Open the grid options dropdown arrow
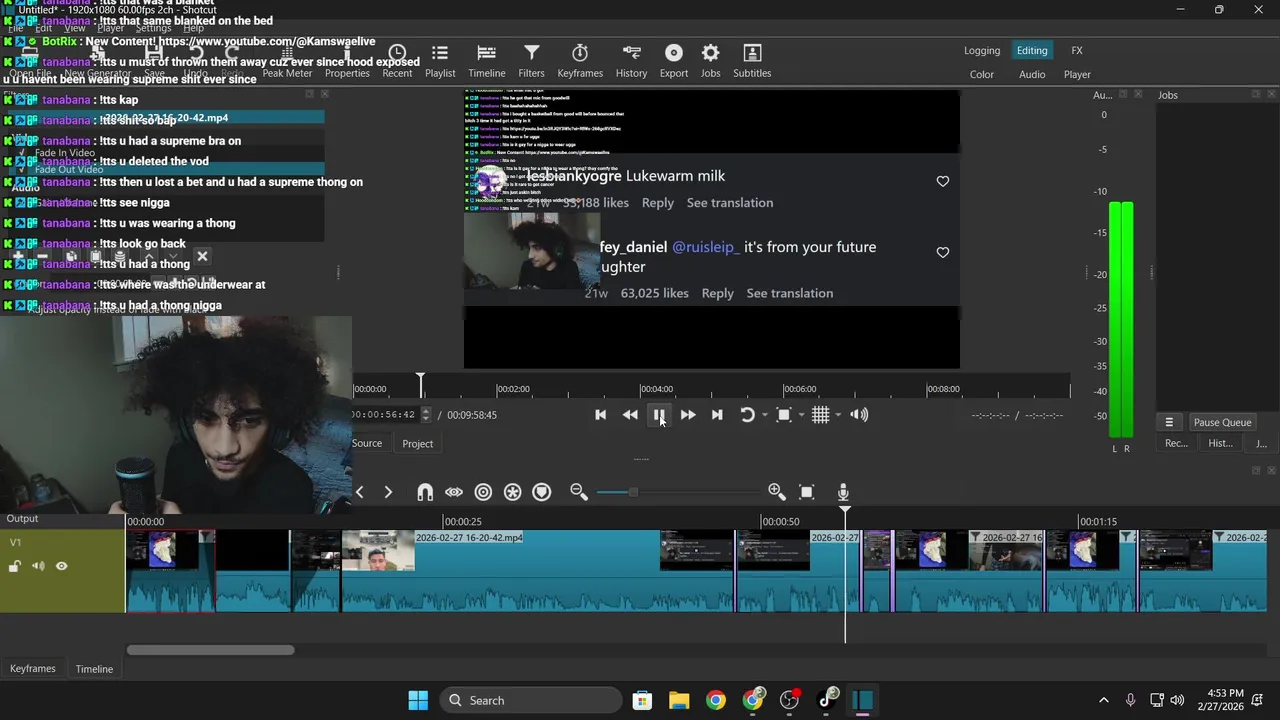 pyautogui.click(x=838, y=415)
